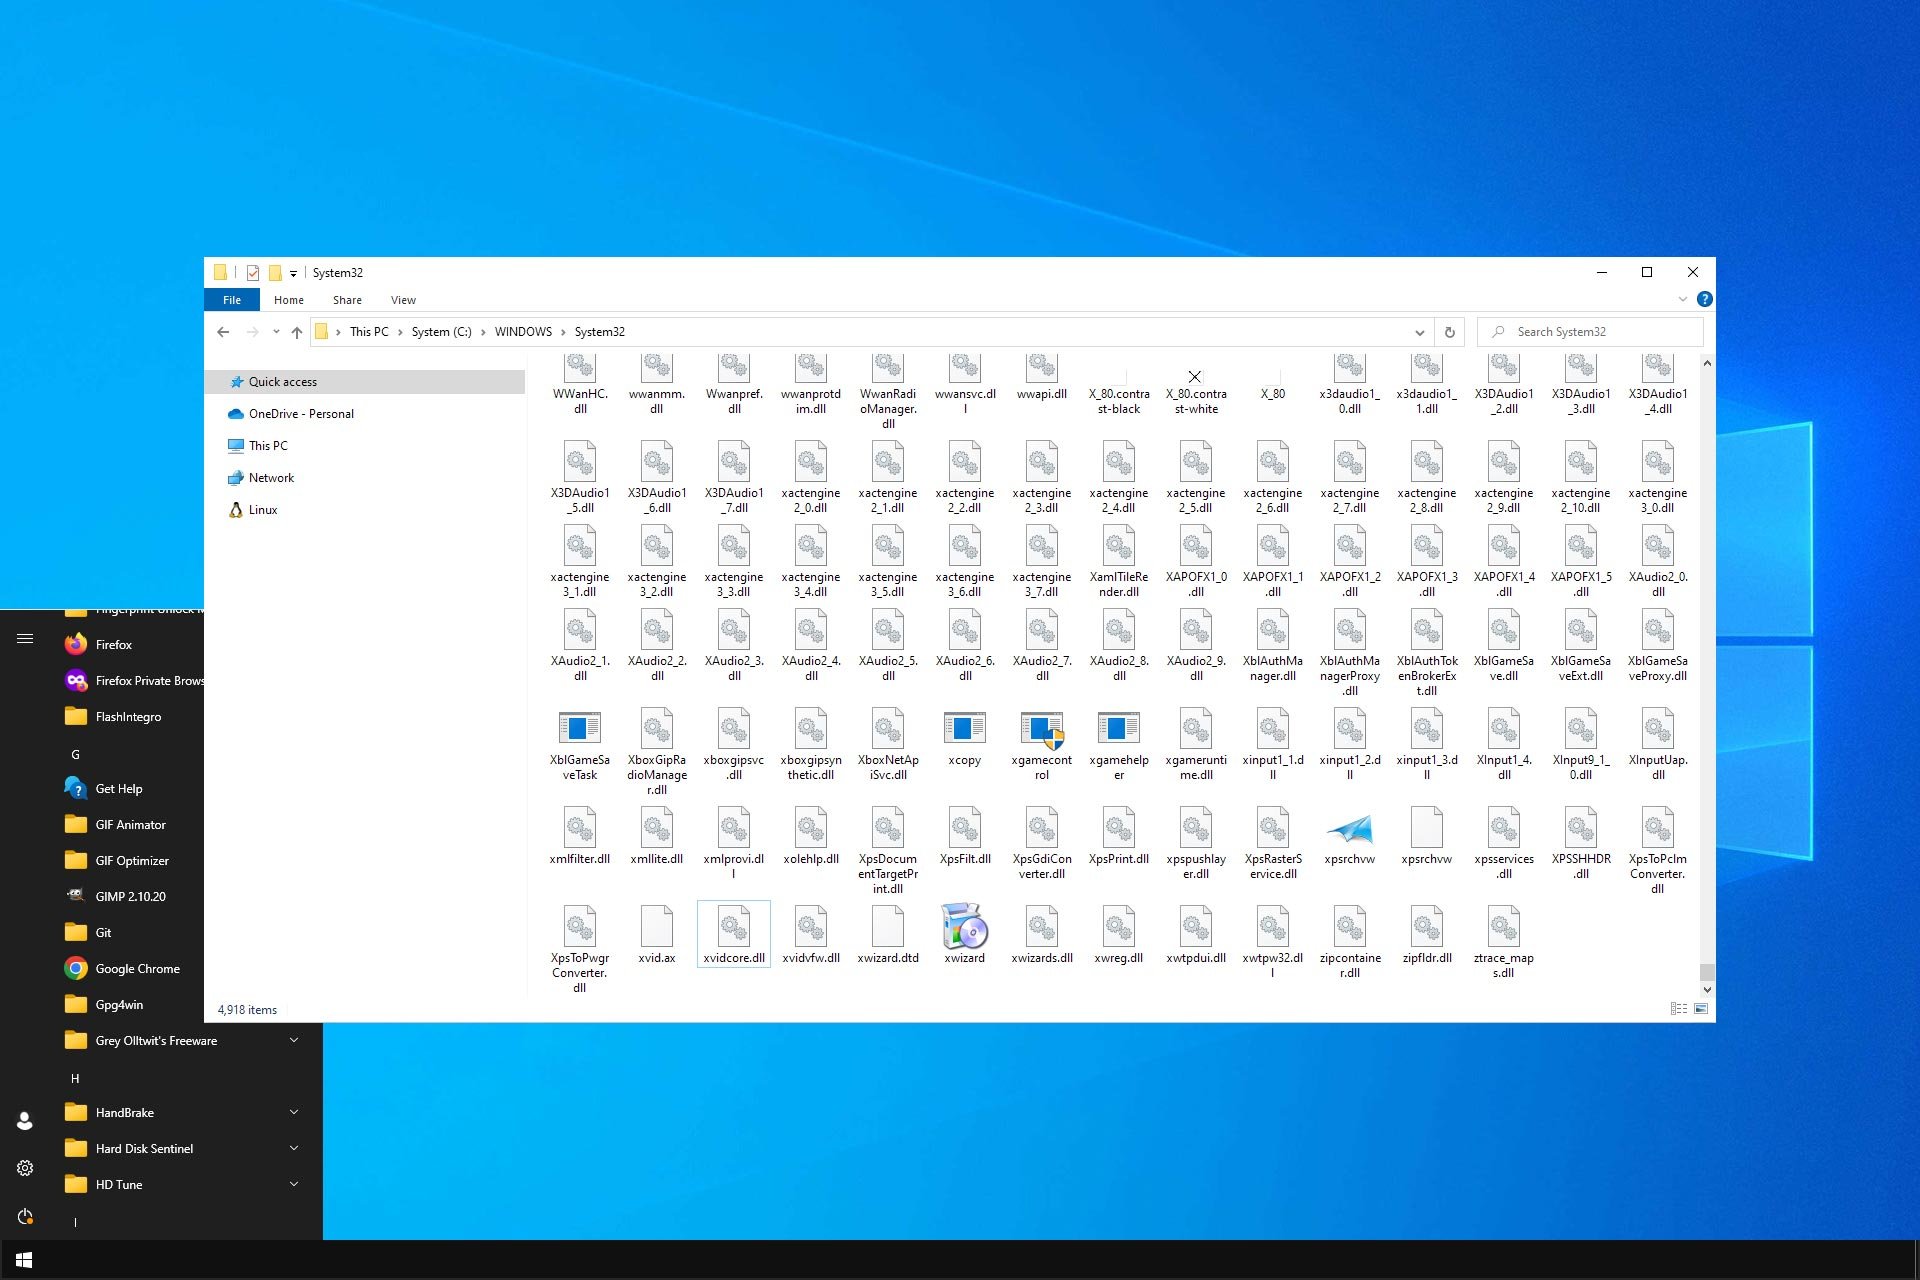
Task: Click Properties icon in quick access toolbar
Action: pyautogui.click(x=253, y=273)
